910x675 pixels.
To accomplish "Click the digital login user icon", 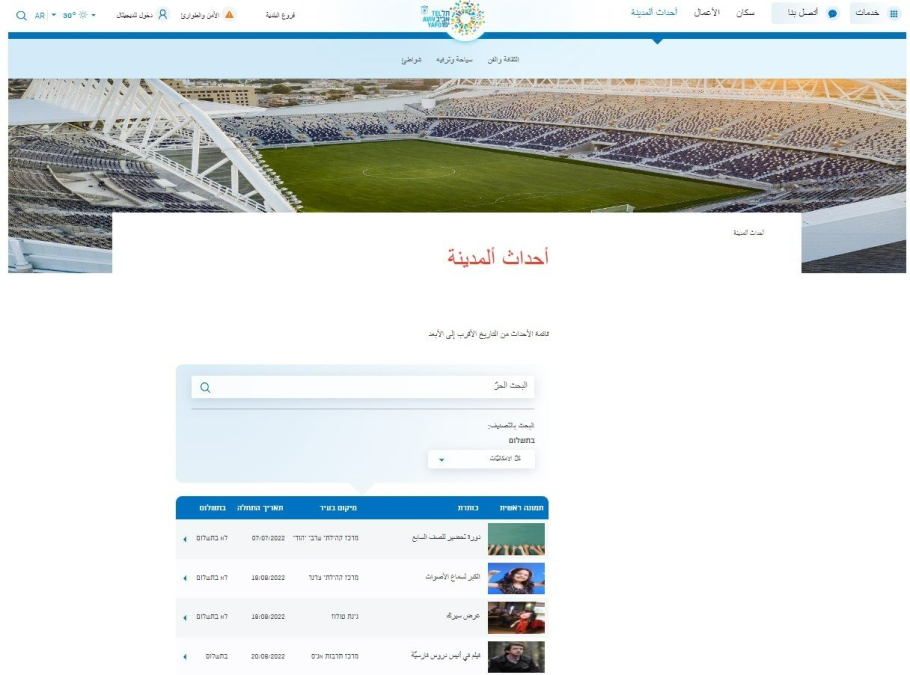I will click(x=162, y=15).
